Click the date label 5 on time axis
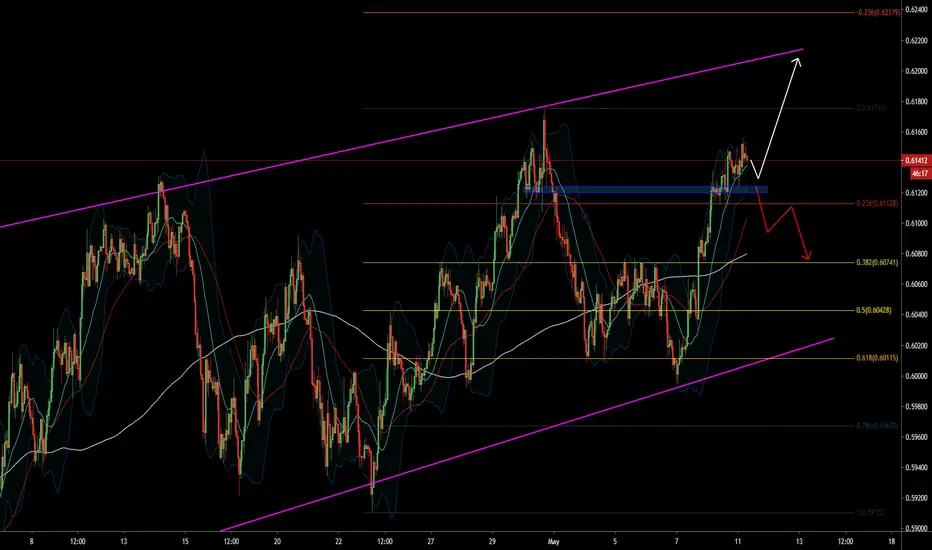Viewport: 932px width, 550px height. tap(615, 542)
